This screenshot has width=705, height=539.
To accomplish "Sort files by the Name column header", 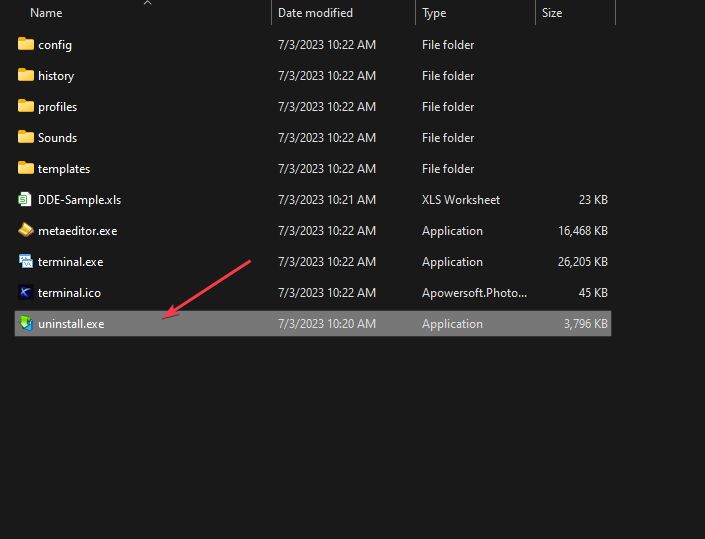I will pyautogui.click(x=46, y=13).
